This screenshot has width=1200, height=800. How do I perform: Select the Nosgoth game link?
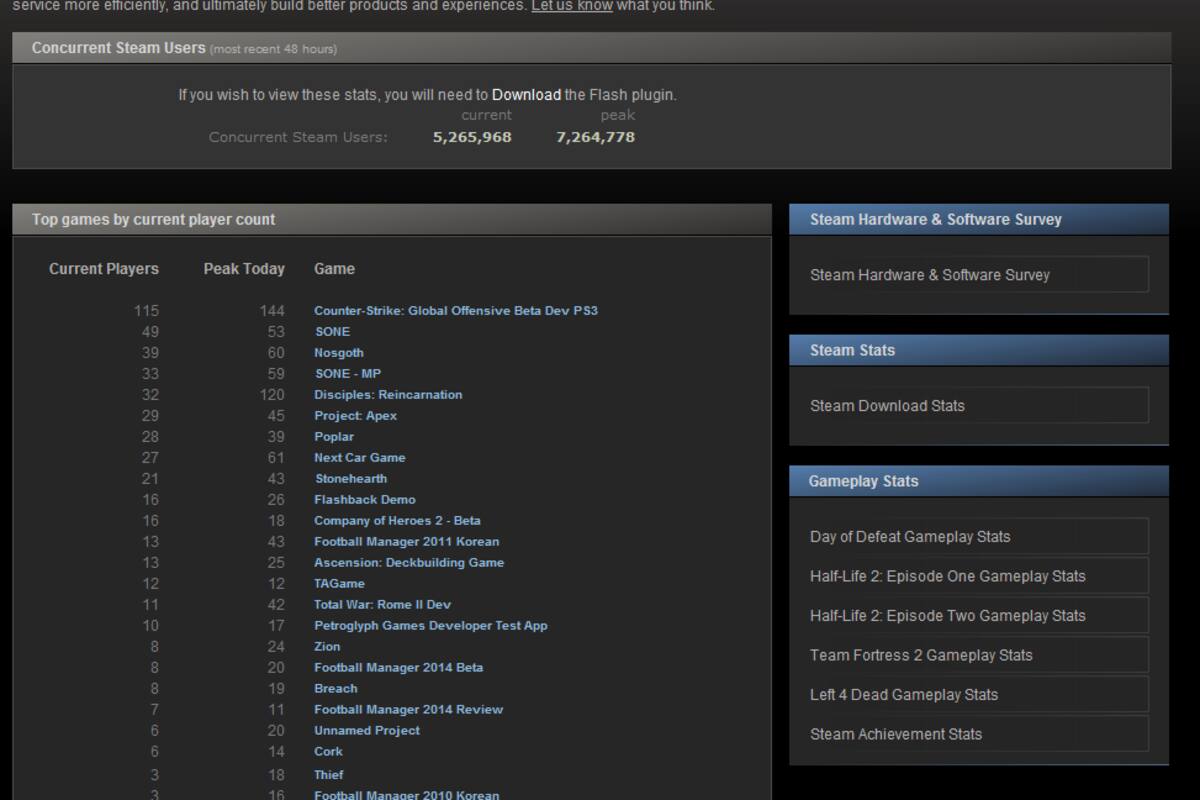click(x=339, y=353)
